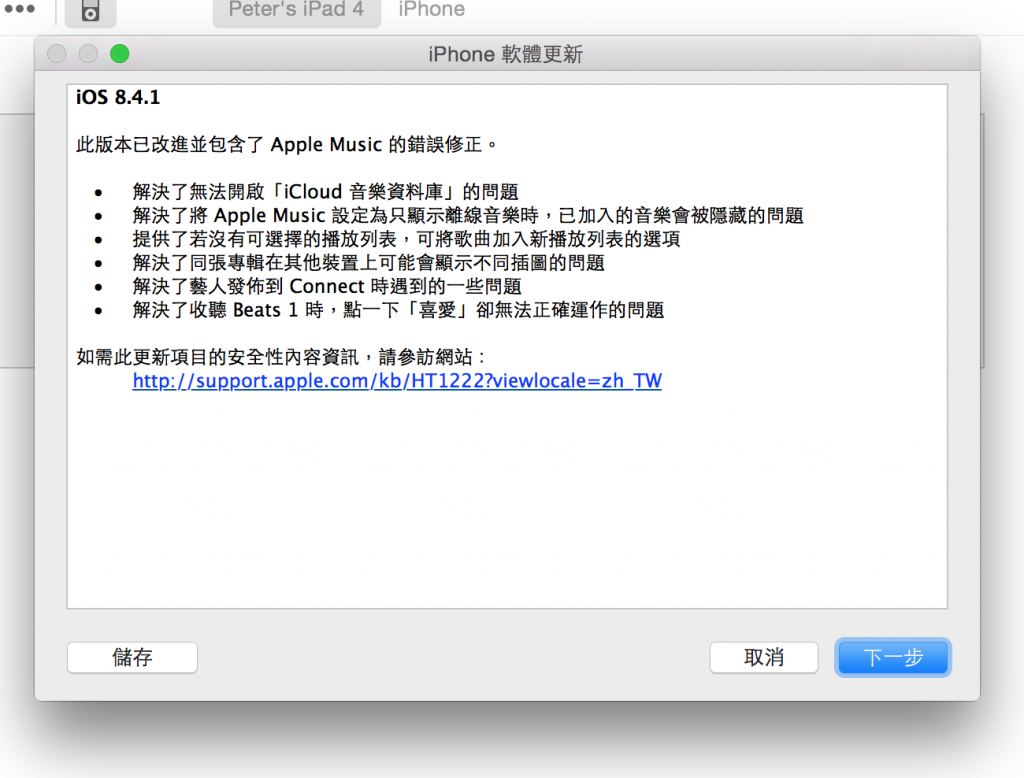Viewport: 1024px width, 778px height.
Task: Click the iOS 8.4.1 heading text
Action: click(118, 97)
